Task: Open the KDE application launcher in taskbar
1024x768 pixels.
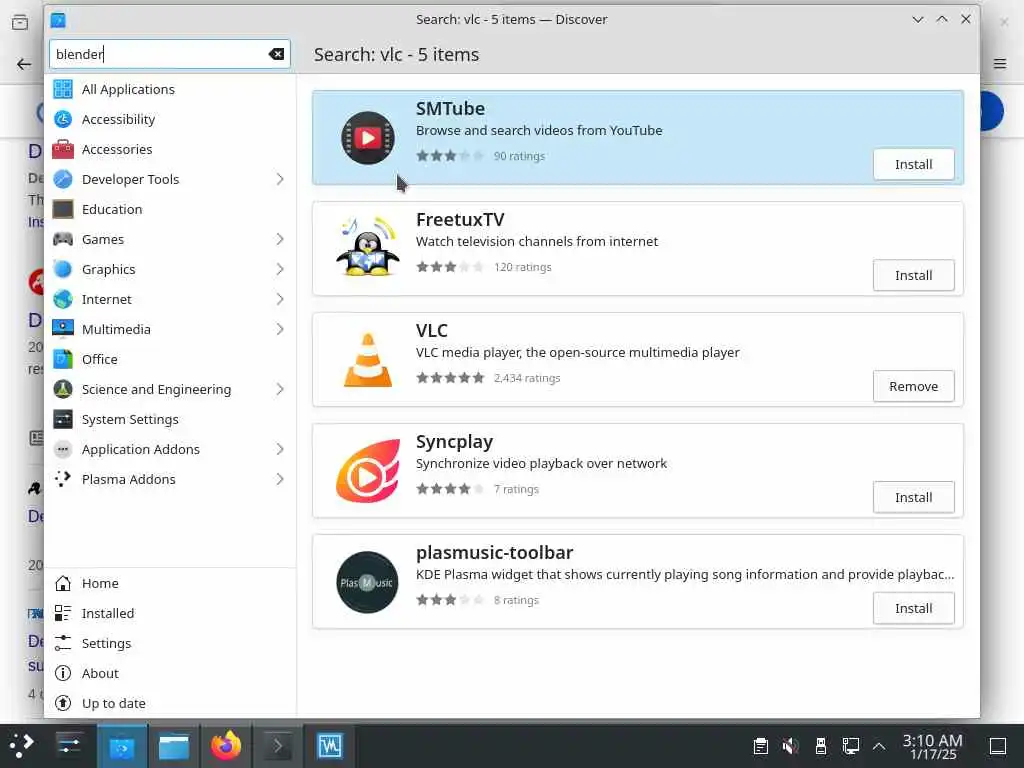Action: coord(21,745)
